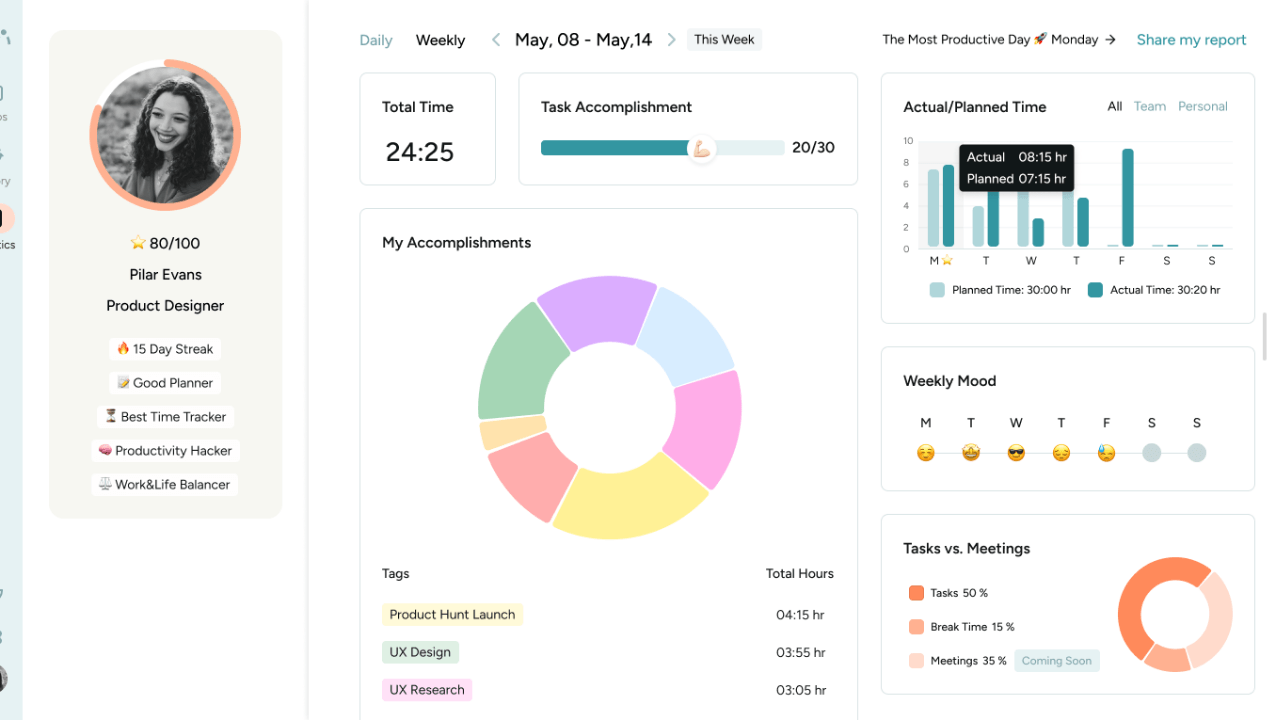Switch to the Daily view tab
The image size is (1280, 720).
coord(375,39)
